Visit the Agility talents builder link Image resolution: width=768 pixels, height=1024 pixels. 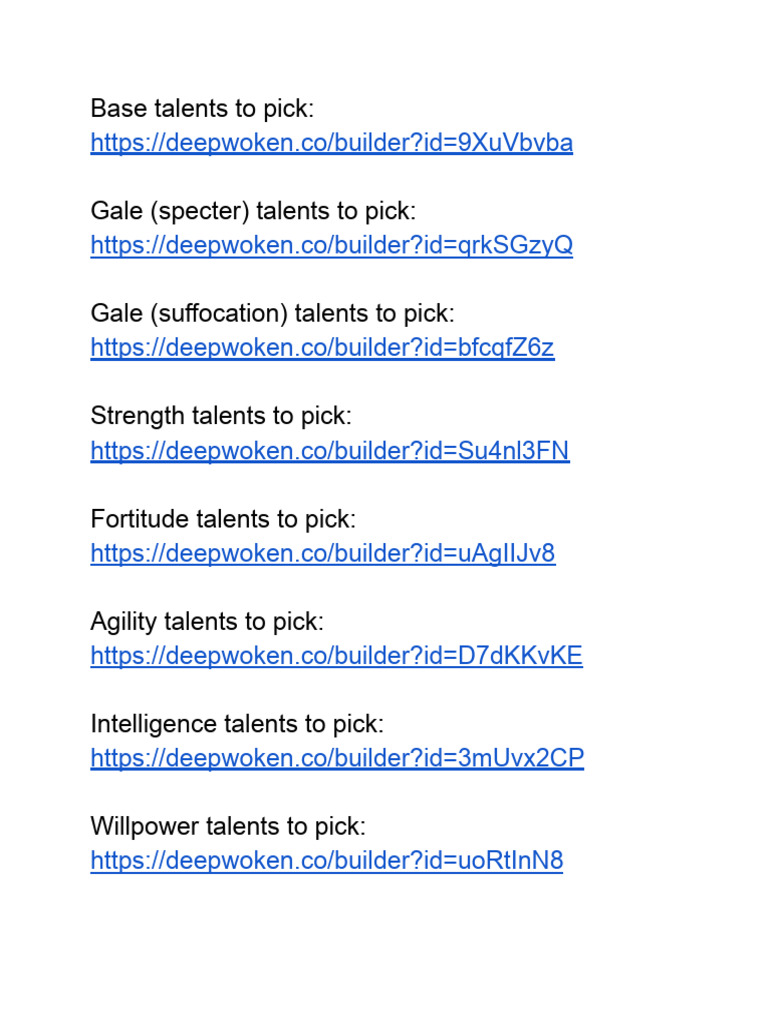[x=336, y=656]
